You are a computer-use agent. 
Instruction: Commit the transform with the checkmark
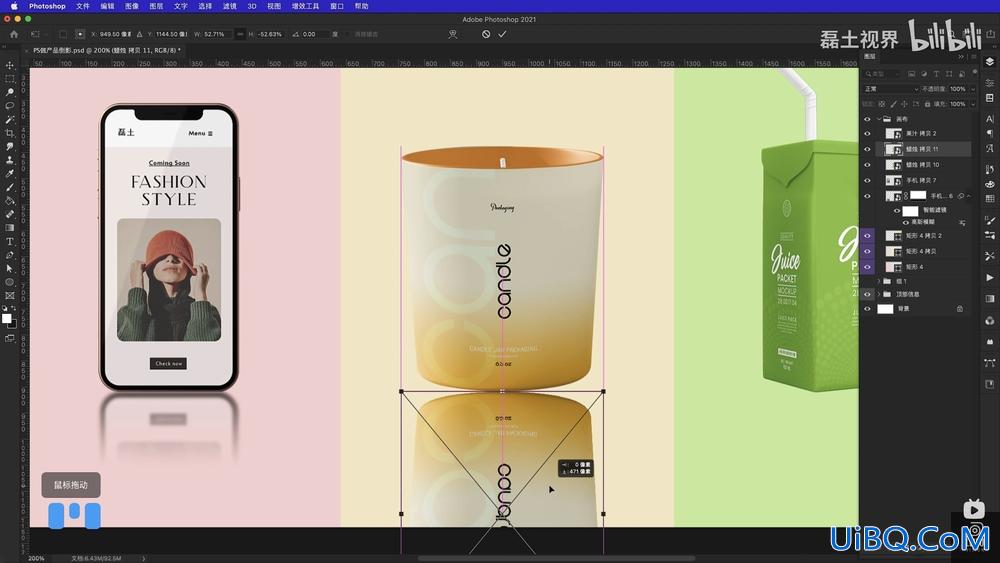(503, 34)
